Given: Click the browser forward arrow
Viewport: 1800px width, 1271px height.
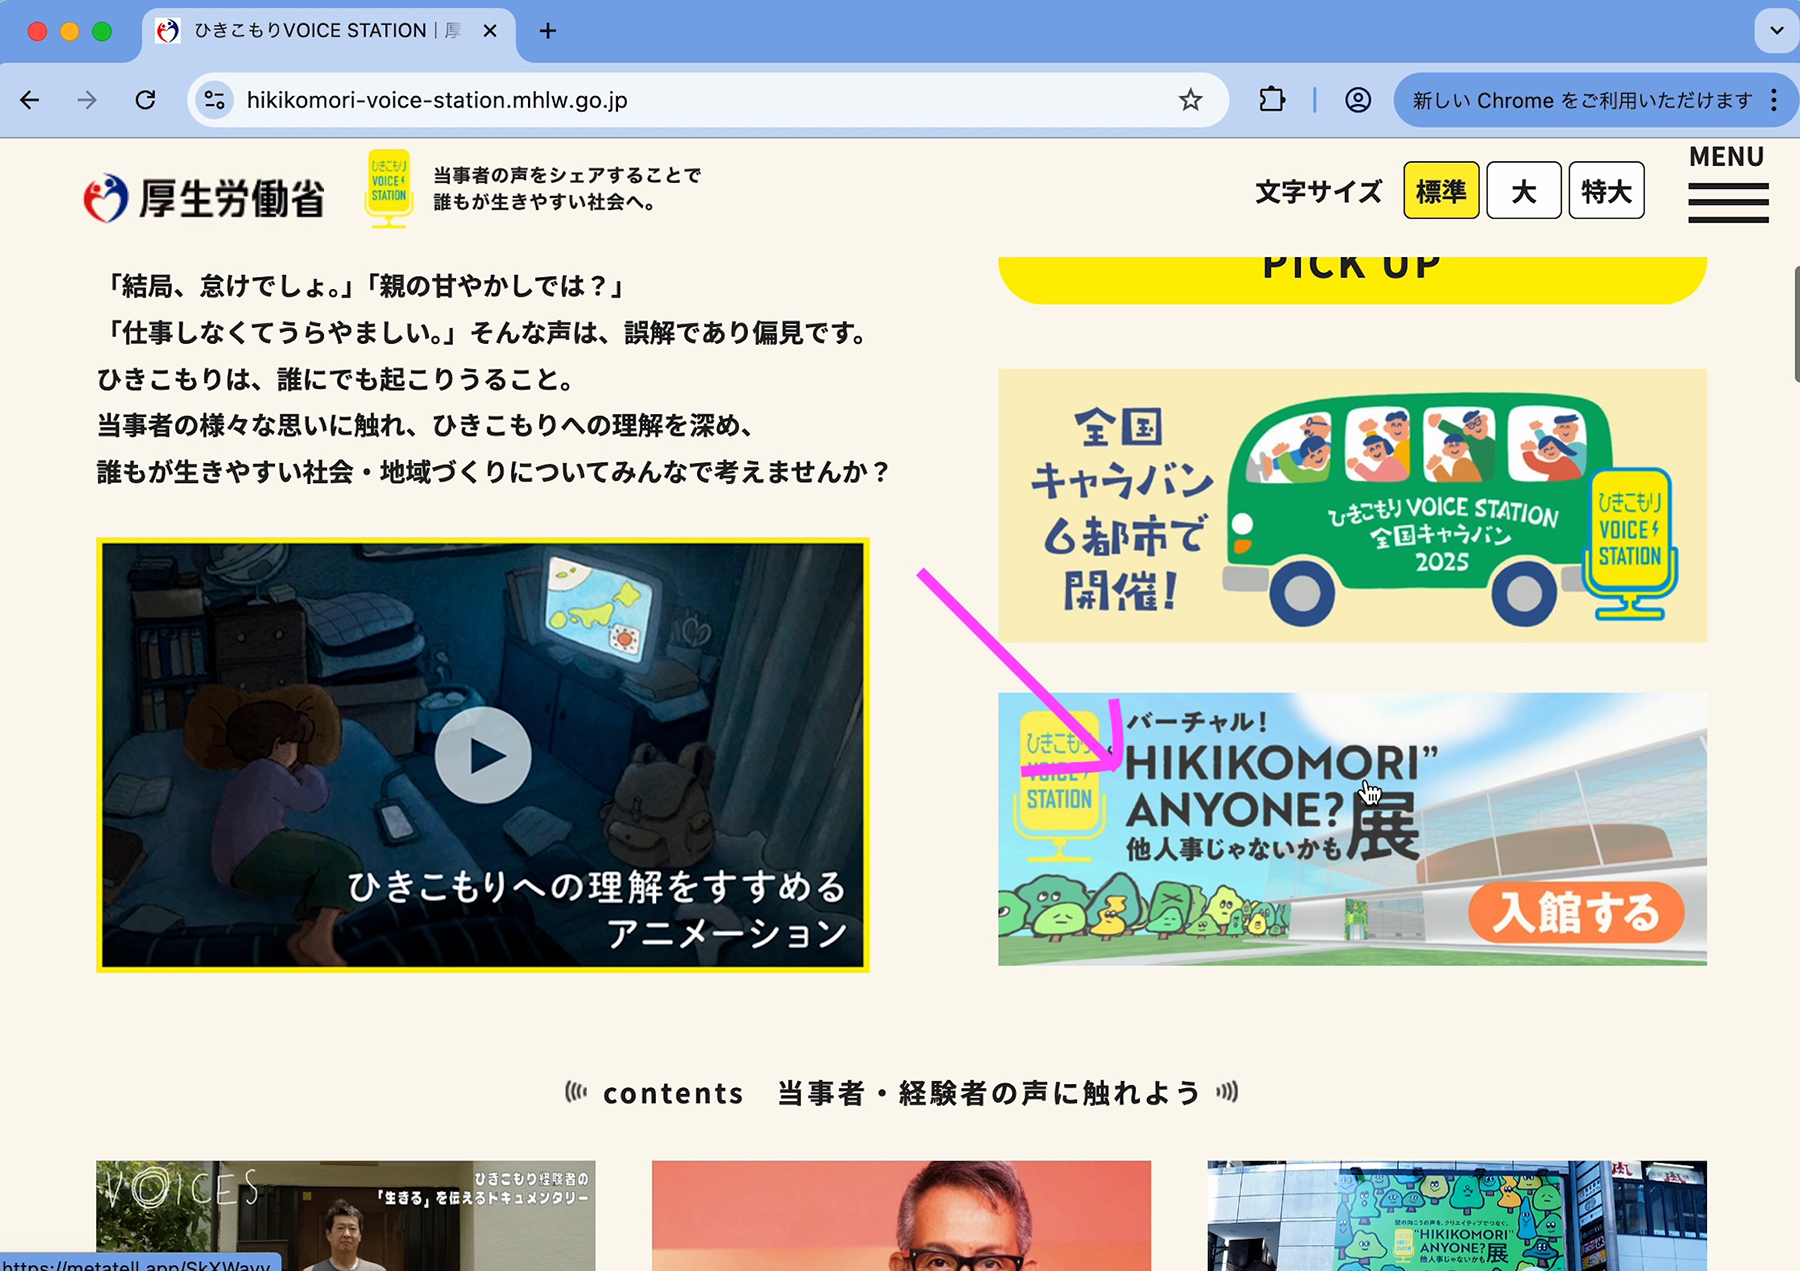Looking at the screenshot, I should (x=87, y=100).
